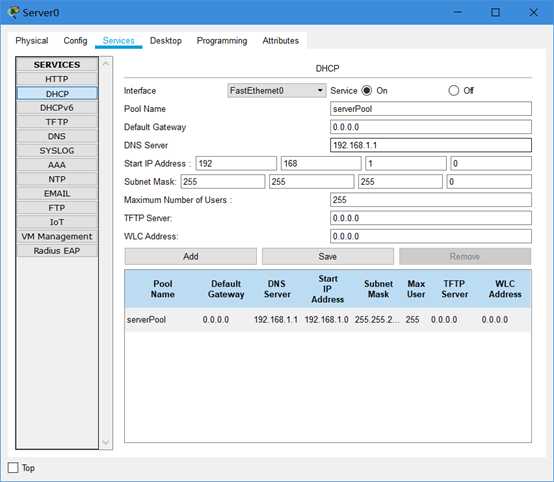Click Subnet Mask first octet field
This screenshot has height=482, width=554.
[x=223, y=182]
